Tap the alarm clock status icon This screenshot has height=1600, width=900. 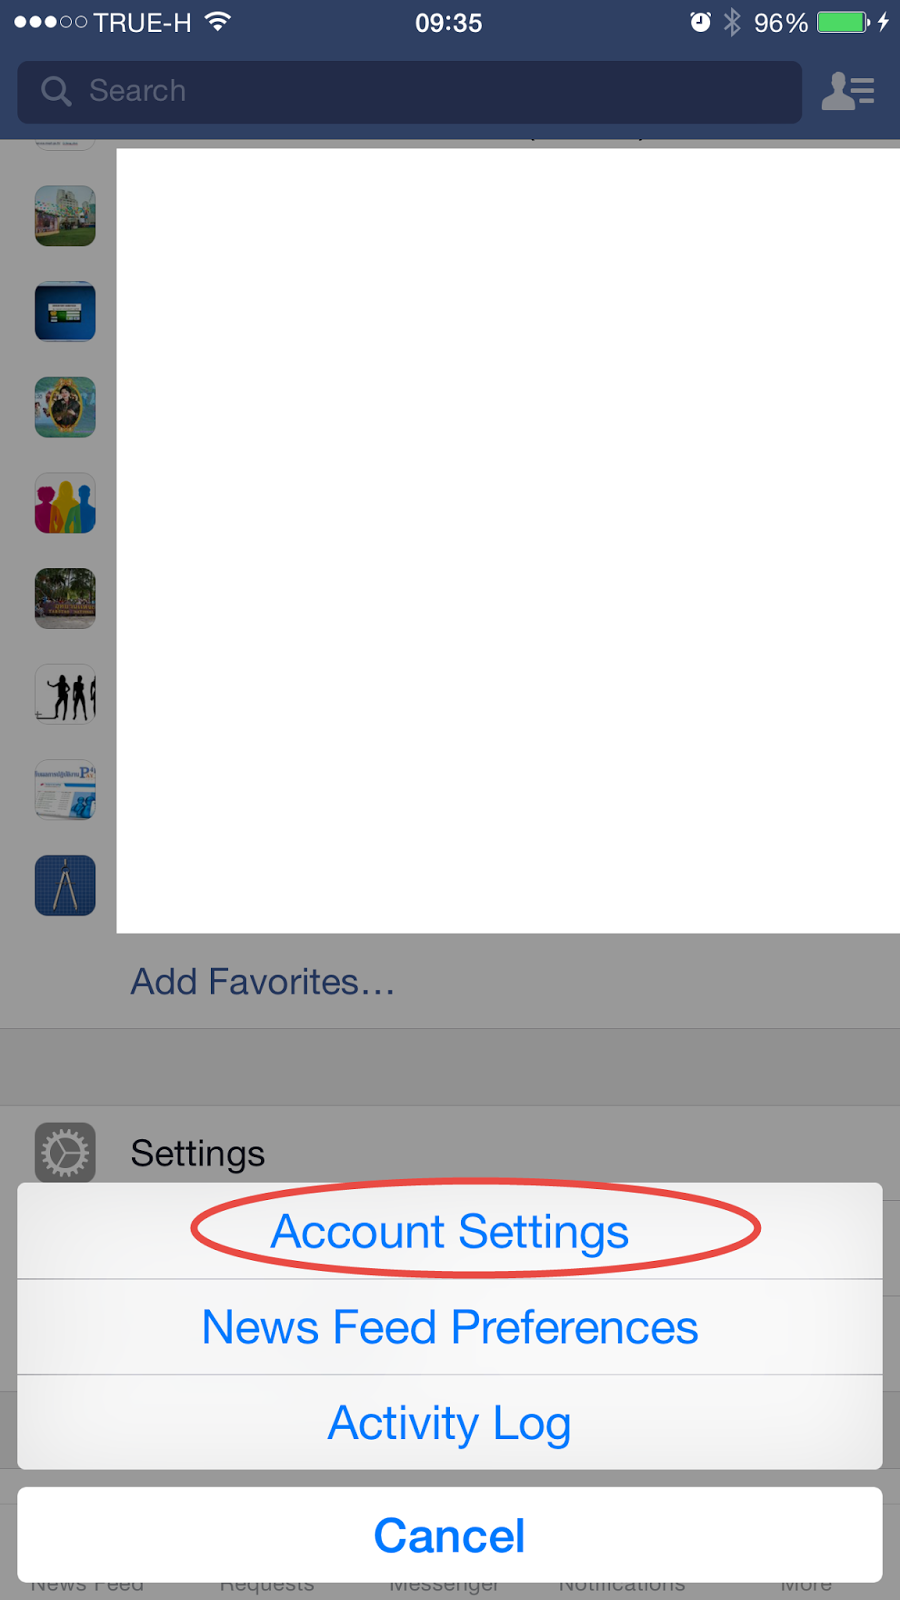(700, 22)
